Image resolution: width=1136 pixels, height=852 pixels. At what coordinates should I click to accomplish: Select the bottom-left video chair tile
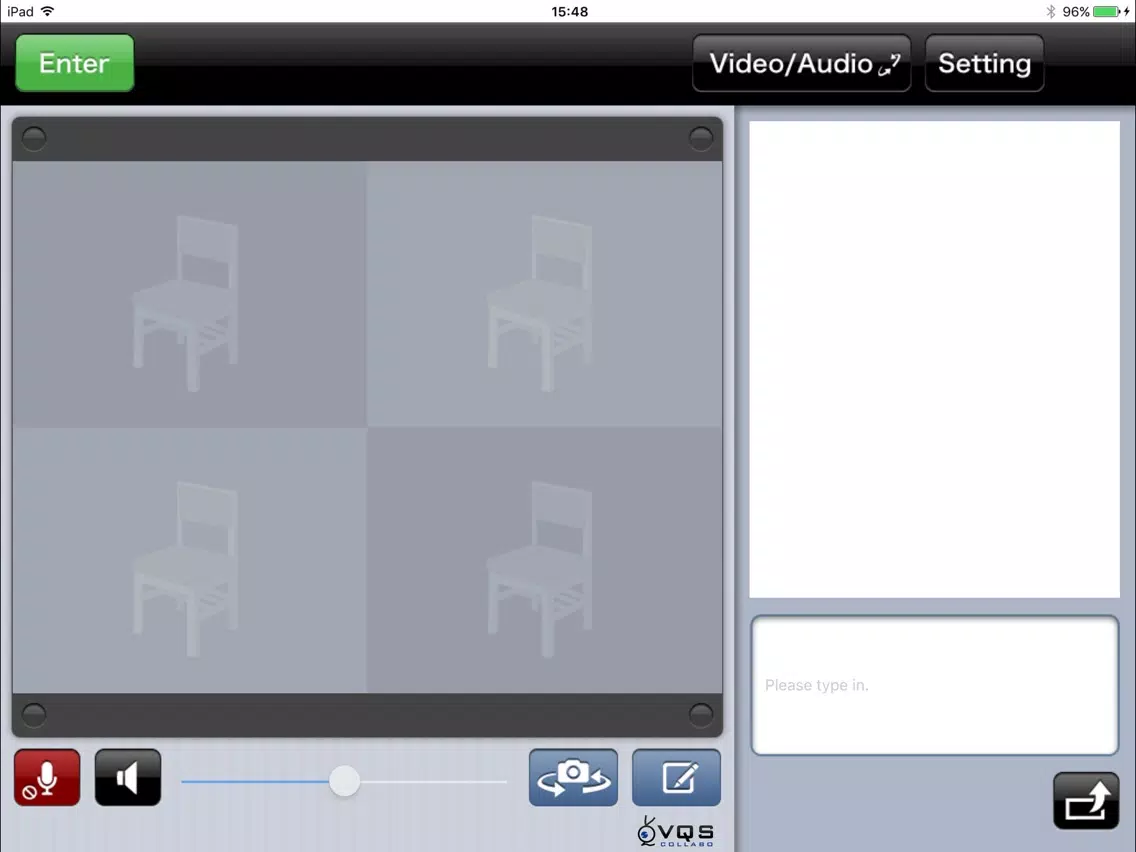pyautogui.click(x=190, y=560)
